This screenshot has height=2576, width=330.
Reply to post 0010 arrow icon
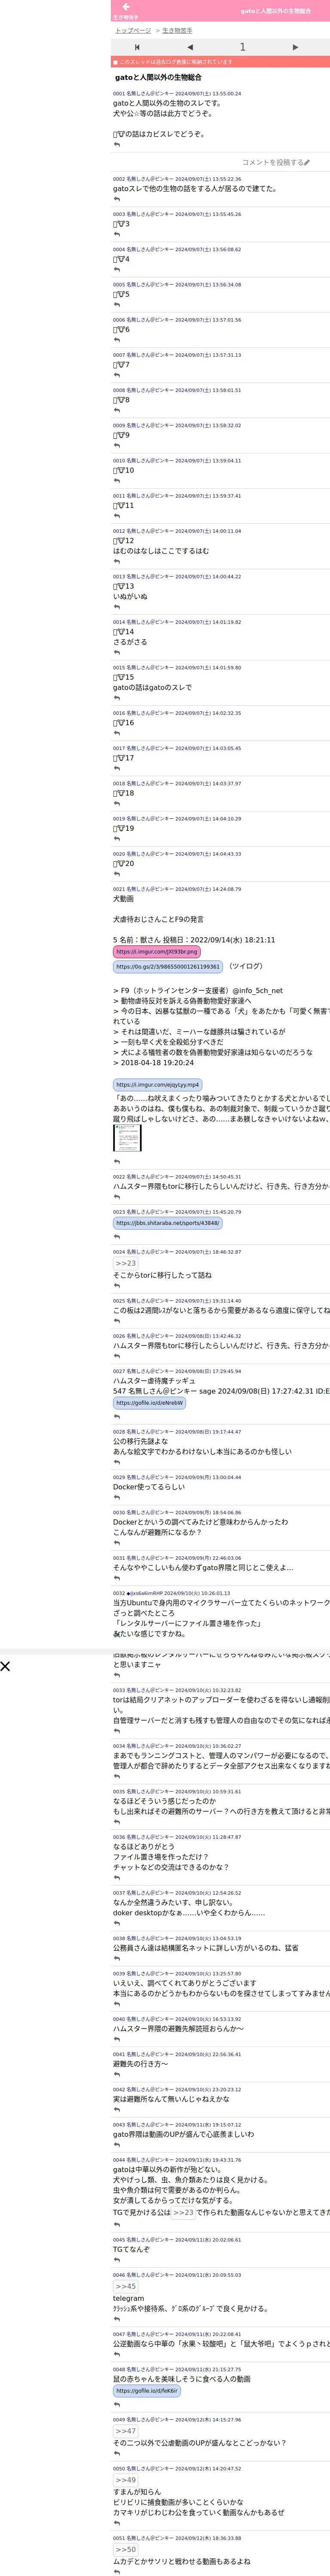coord(117,481)
